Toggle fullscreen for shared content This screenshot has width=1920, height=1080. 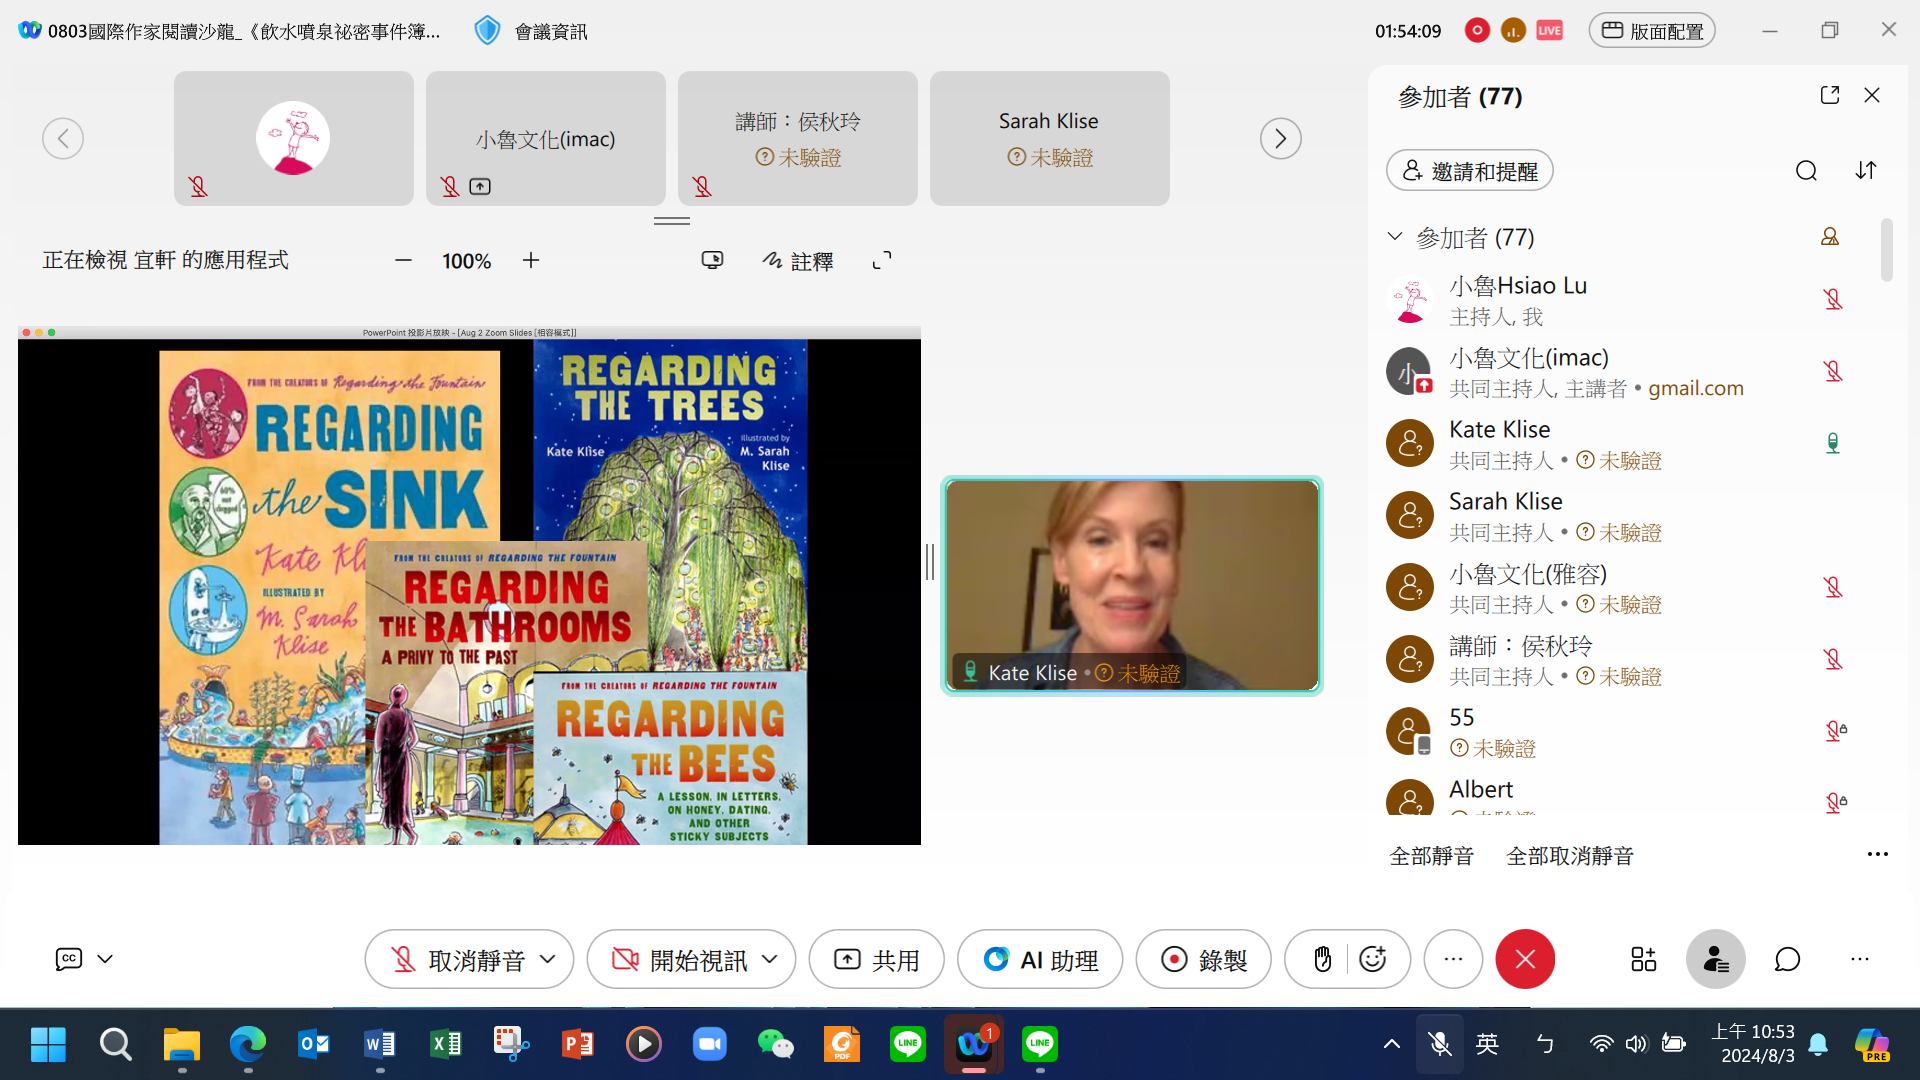click(882, 260)
